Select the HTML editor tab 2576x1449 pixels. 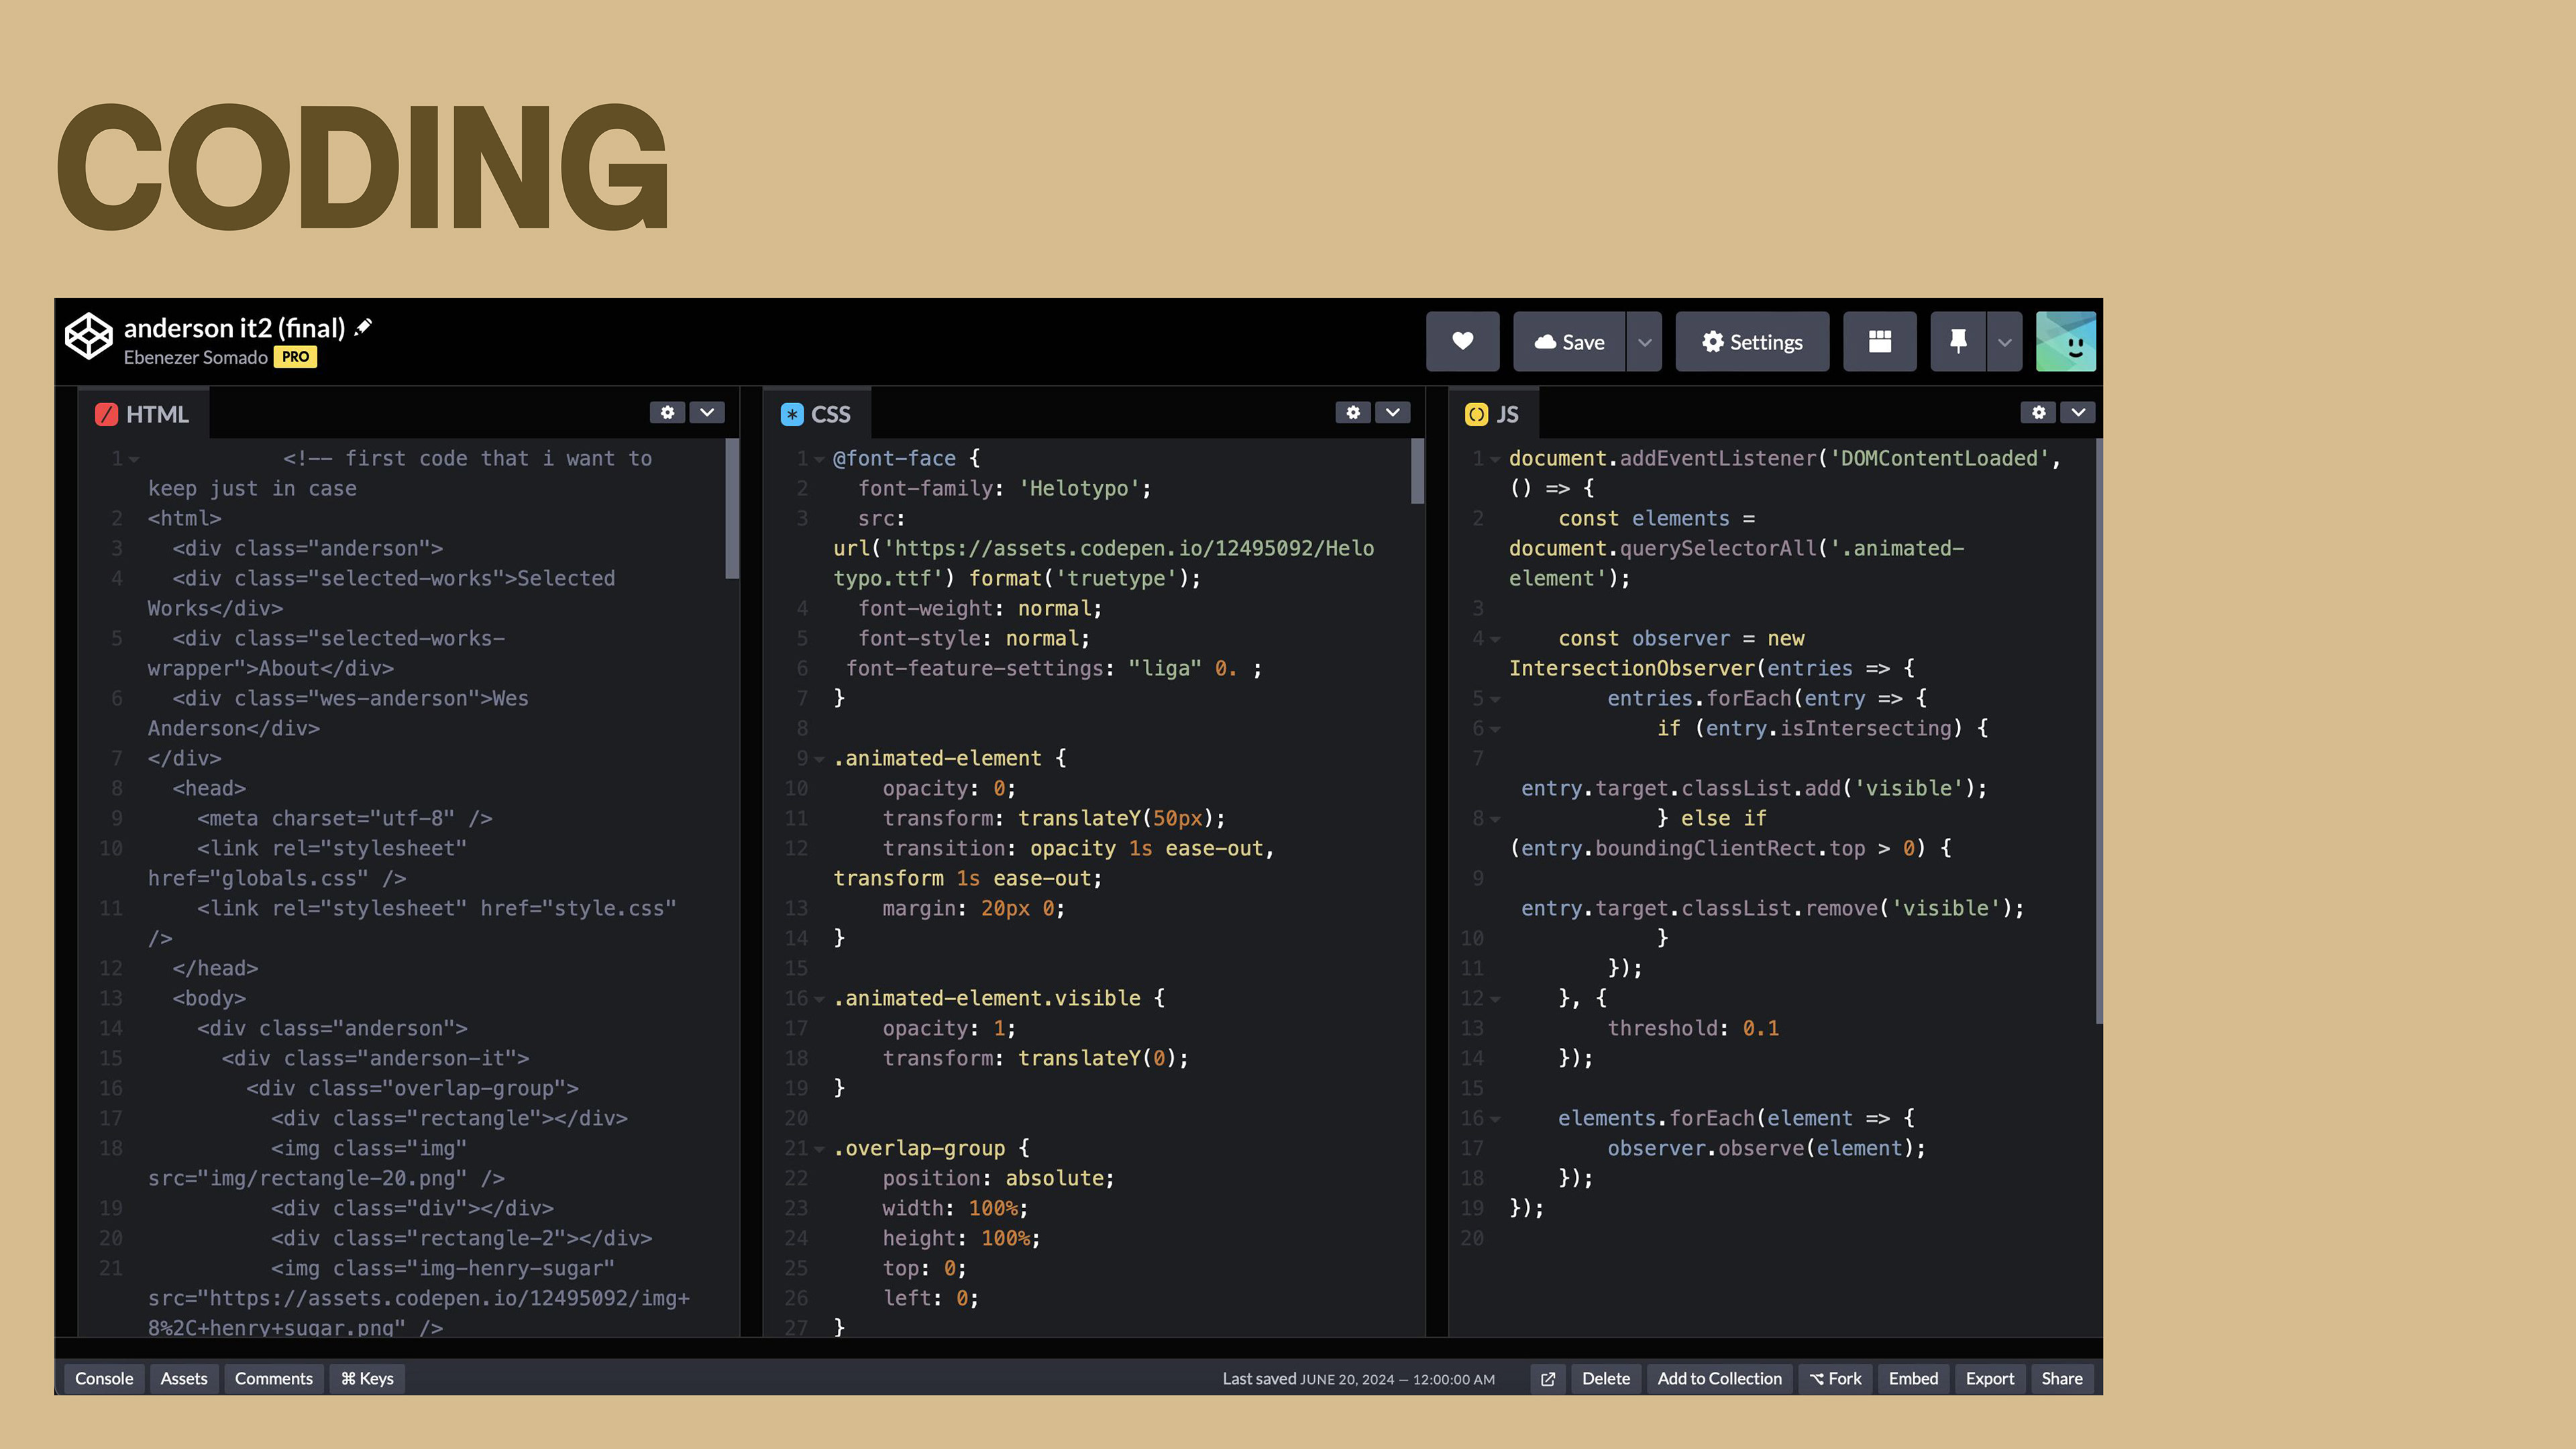[x=143, y=414]
